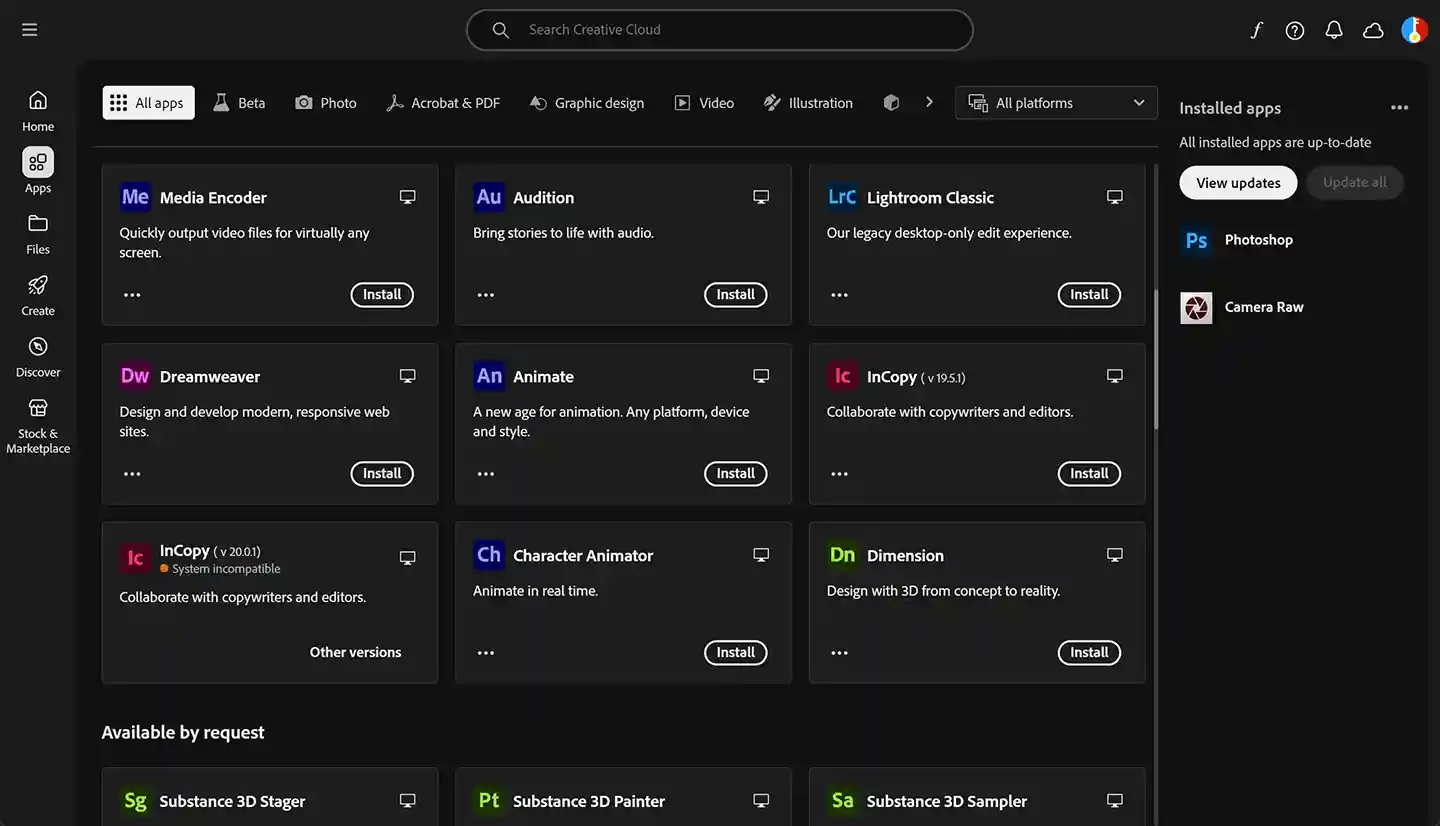Open Media Encoder more options ellipsis
Screen dimensions: 1440x826
coord(132,295)
